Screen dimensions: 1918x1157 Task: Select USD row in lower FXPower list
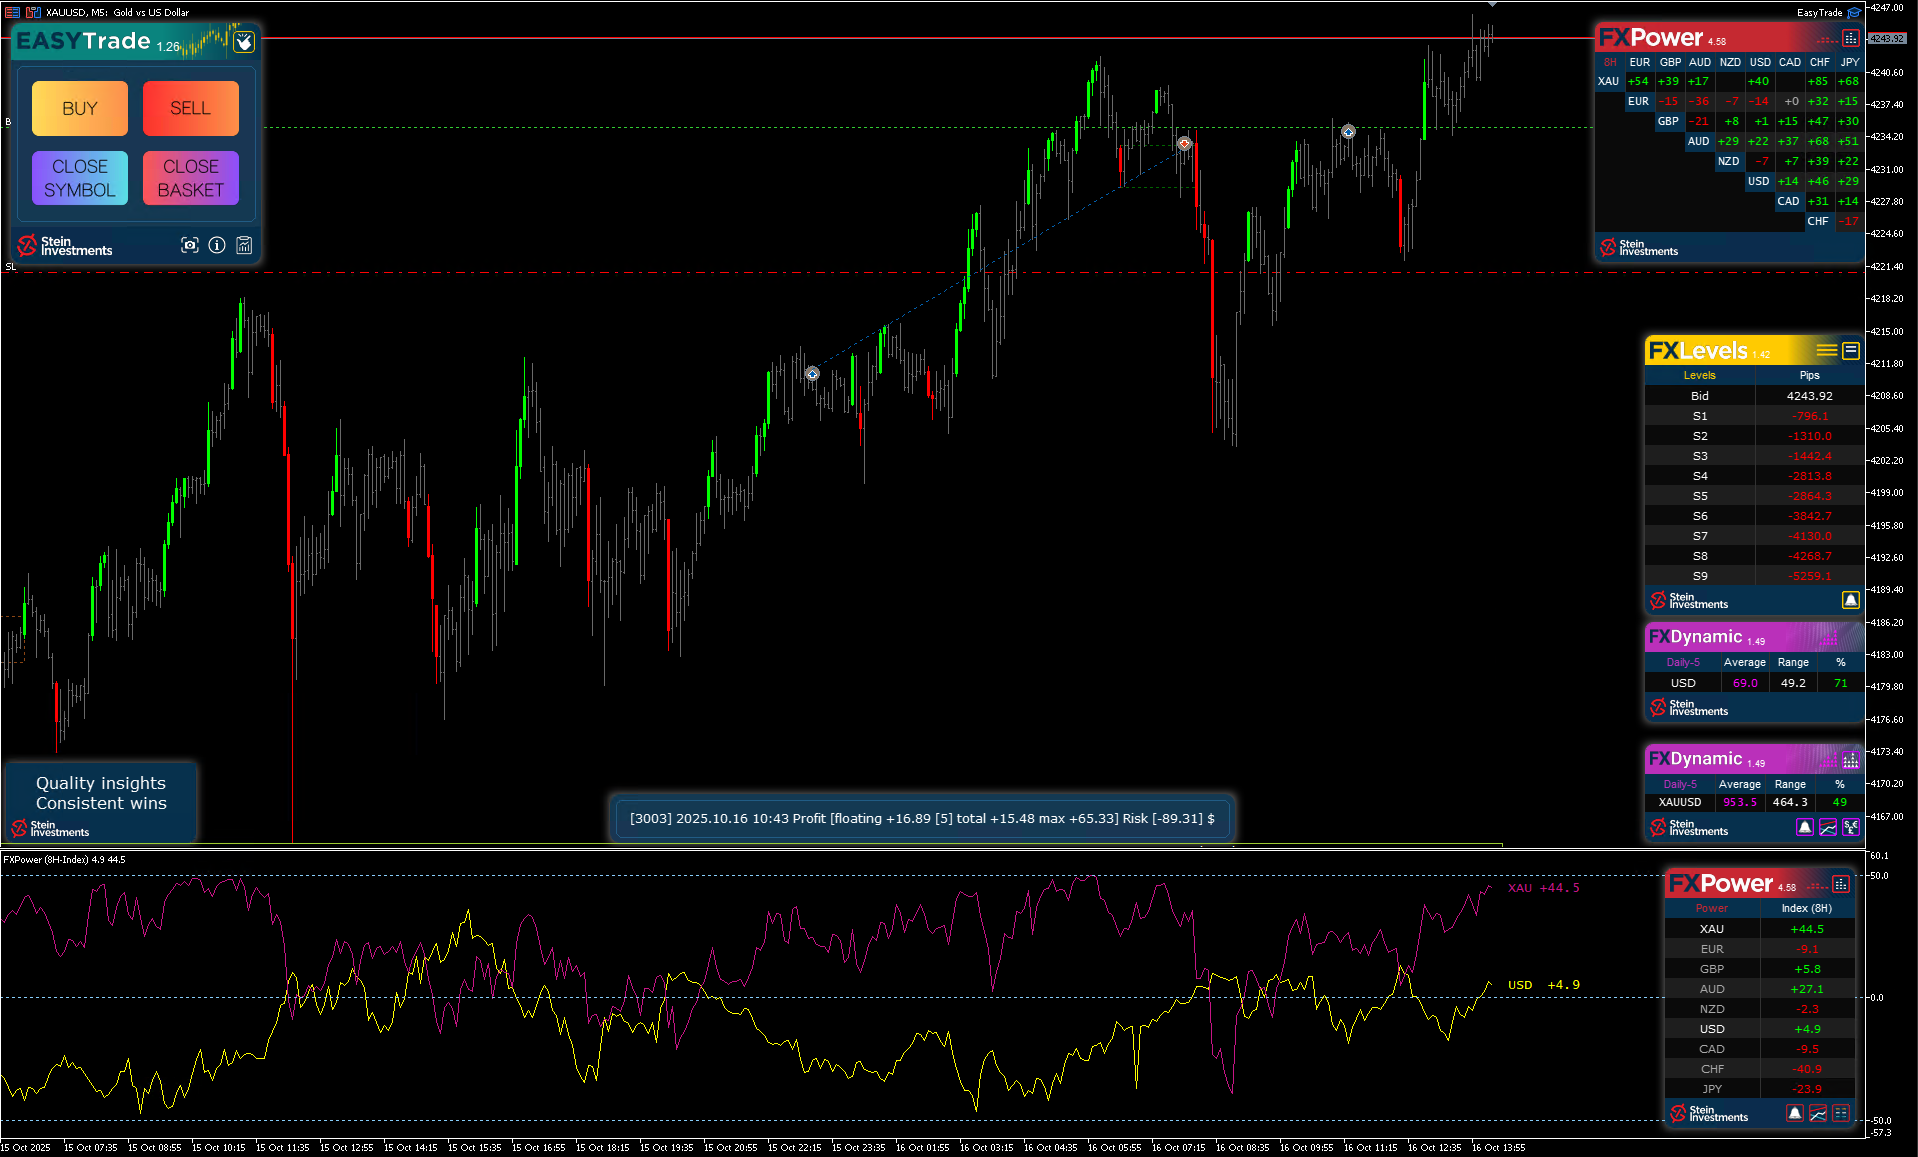point(1760,1029)
